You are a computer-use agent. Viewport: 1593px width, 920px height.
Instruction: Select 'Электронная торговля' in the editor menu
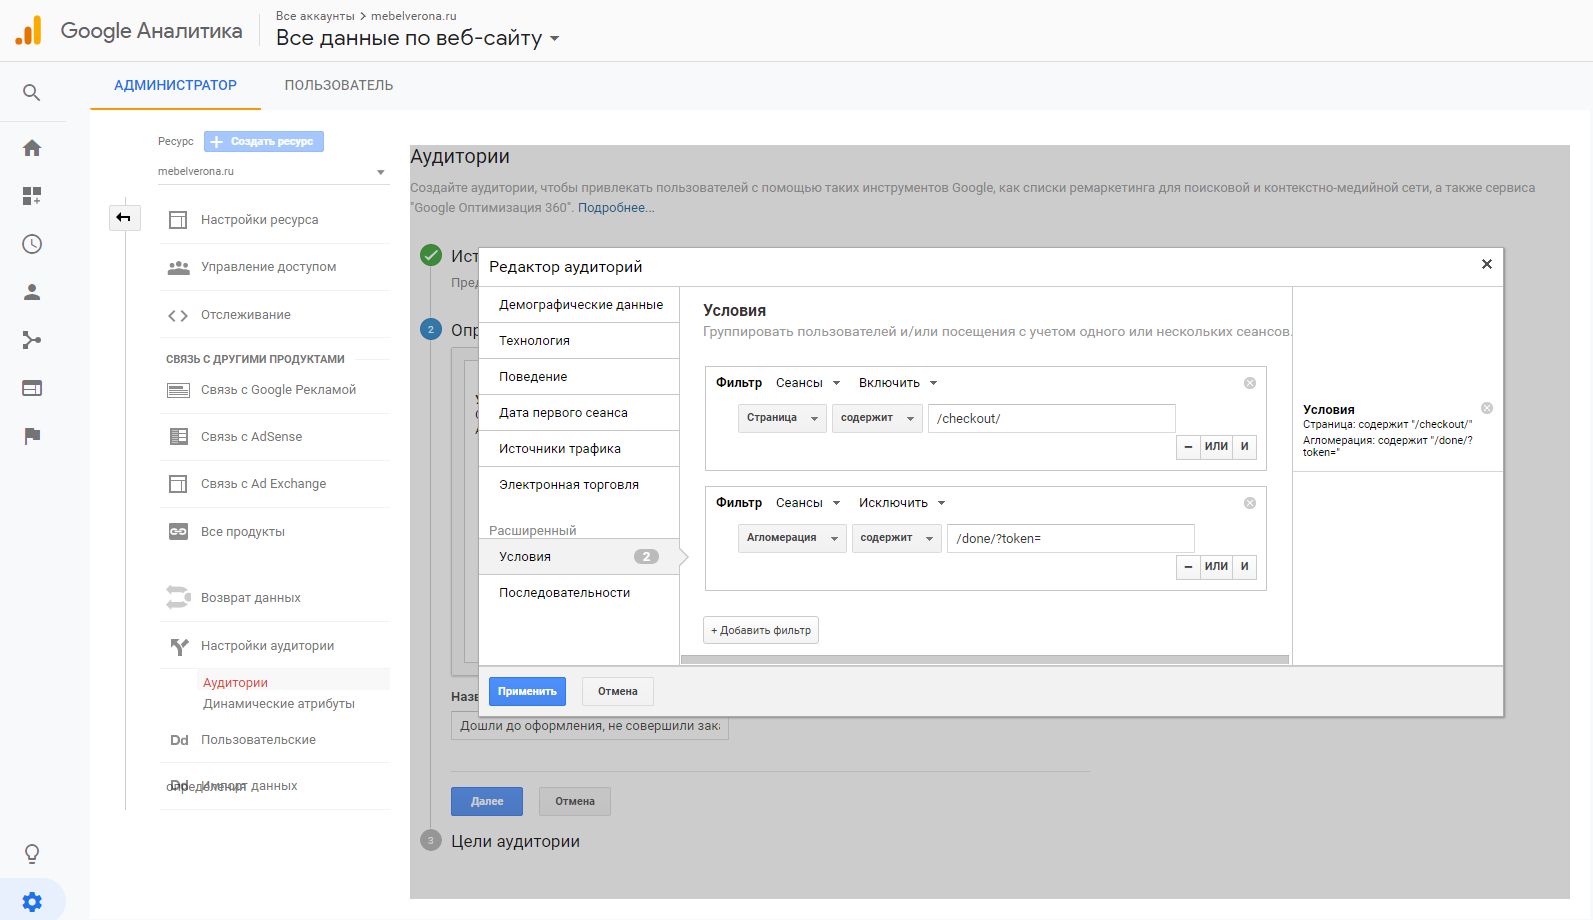pos(569,485)
